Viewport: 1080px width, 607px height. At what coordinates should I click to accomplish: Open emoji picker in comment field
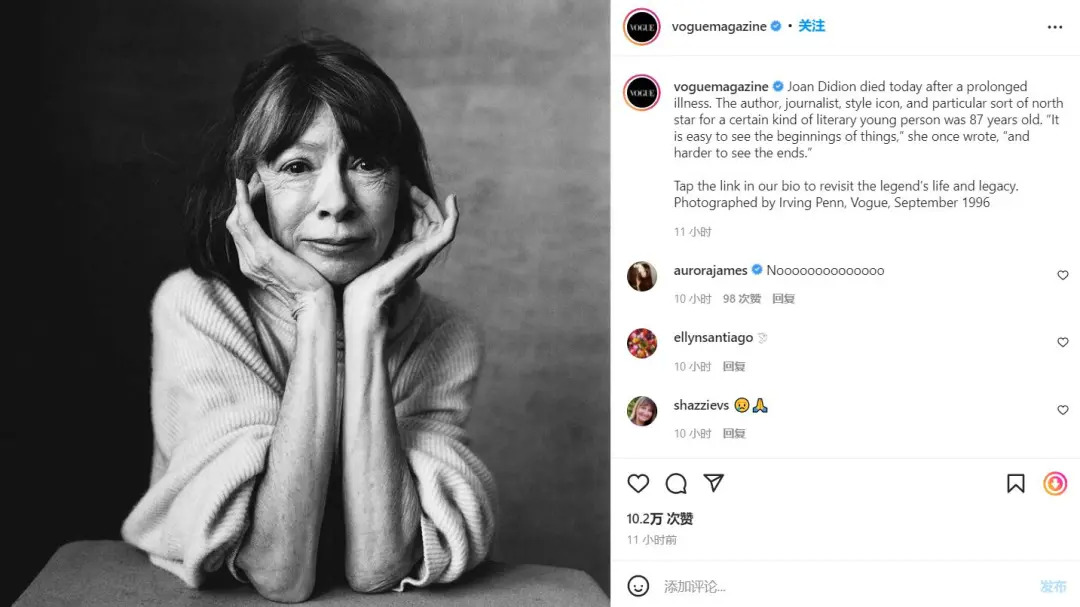[638, 586]
